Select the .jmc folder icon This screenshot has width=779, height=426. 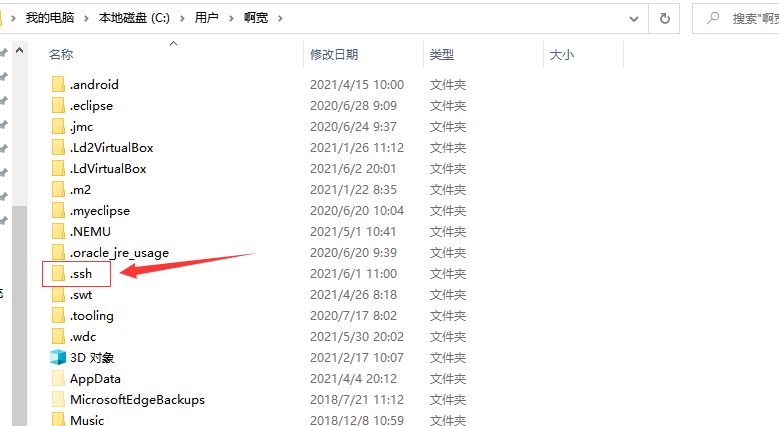pyautogui.click(x=58, y=126)
